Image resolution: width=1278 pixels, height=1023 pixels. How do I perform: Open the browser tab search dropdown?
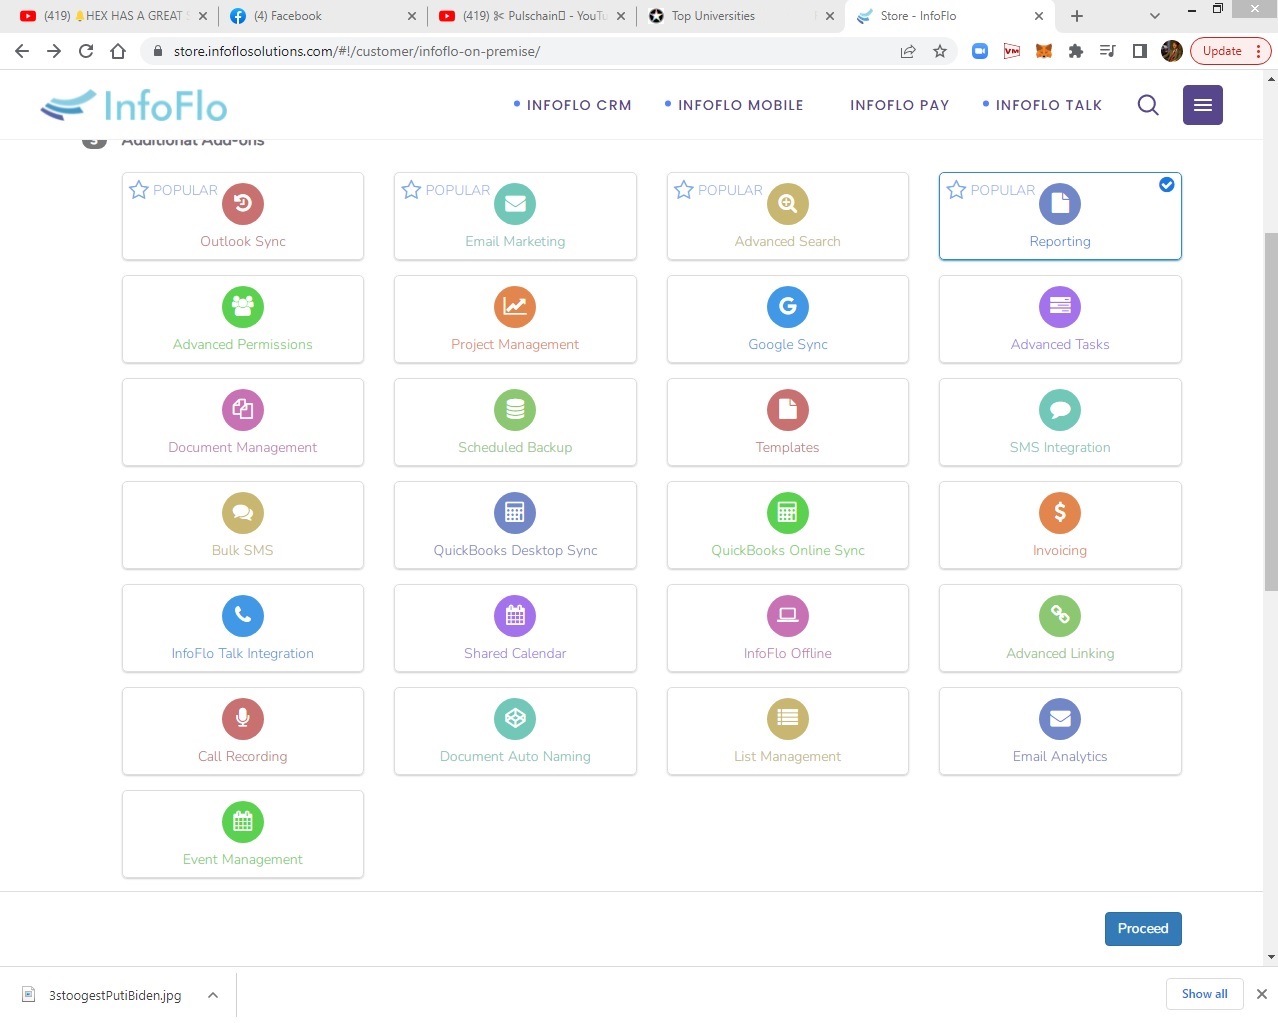tap(1155, 16)
